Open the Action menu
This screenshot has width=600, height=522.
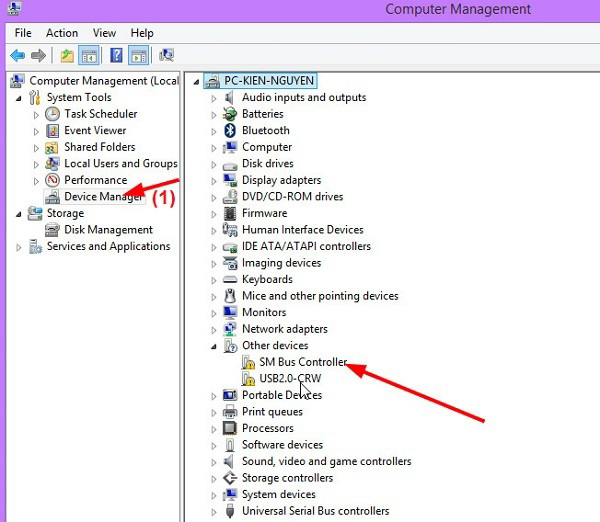coord(62,33)
